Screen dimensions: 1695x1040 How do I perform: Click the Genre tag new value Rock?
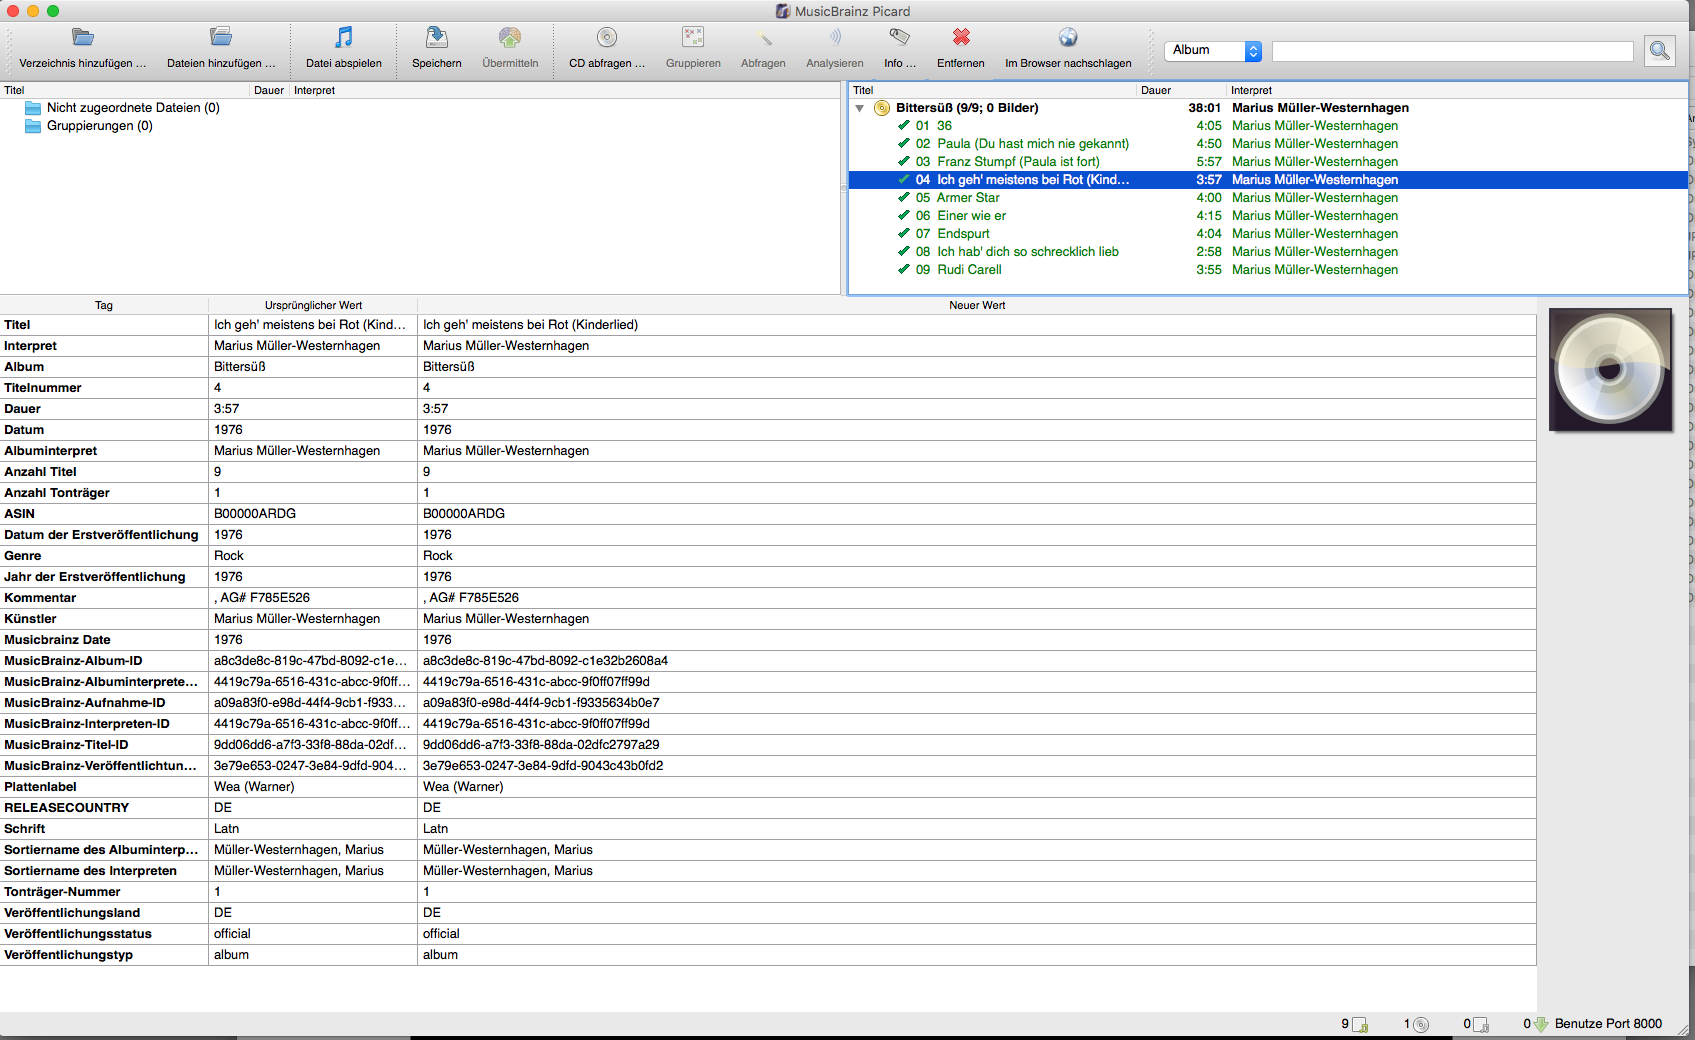click(437, 555)
